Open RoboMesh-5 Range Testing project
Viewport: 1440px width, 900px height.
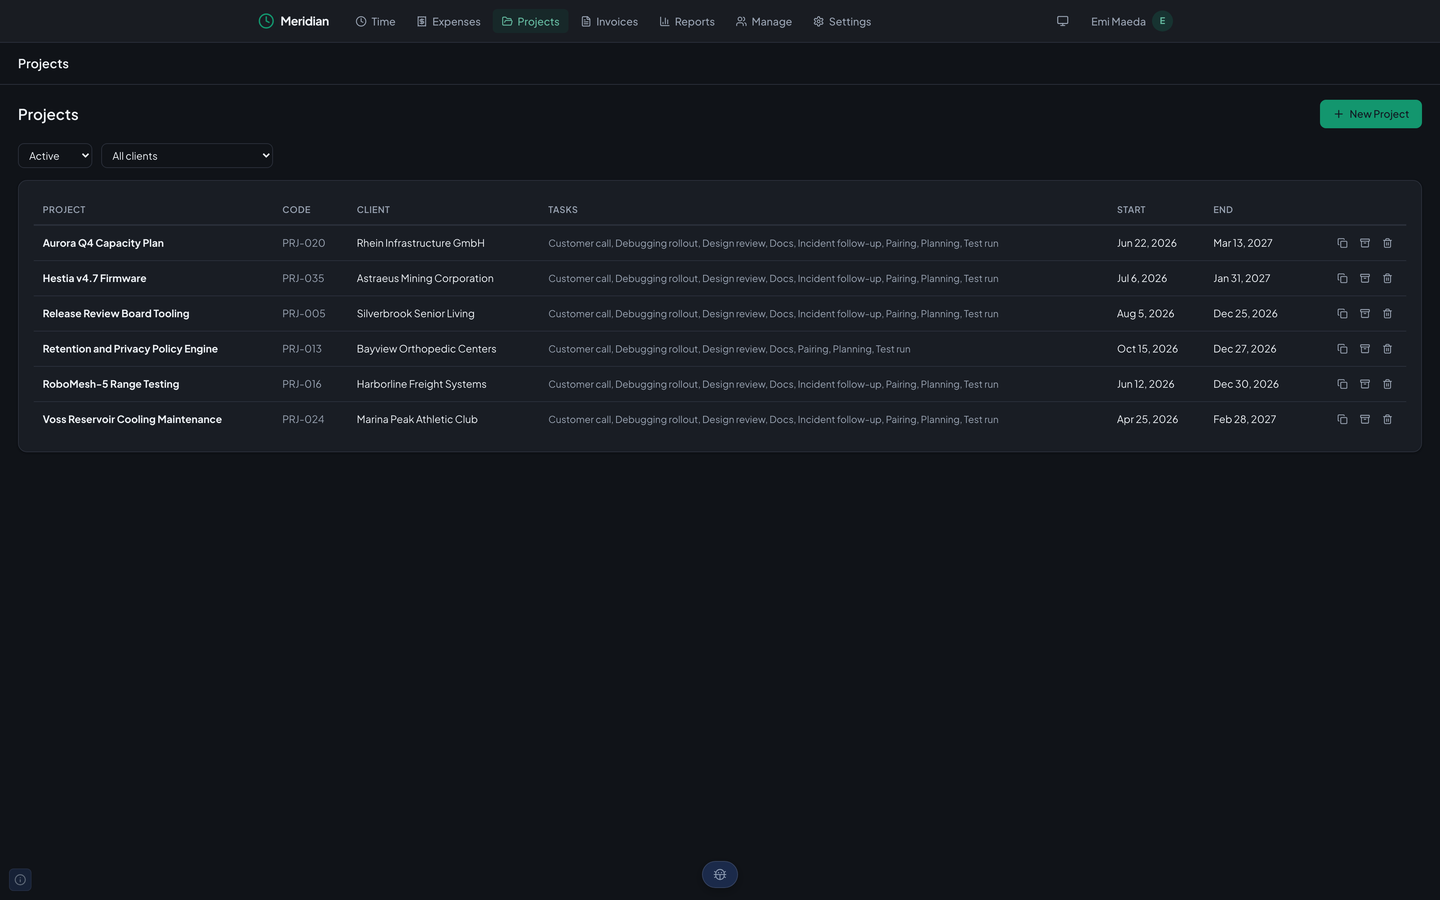[x=111, y=384]
